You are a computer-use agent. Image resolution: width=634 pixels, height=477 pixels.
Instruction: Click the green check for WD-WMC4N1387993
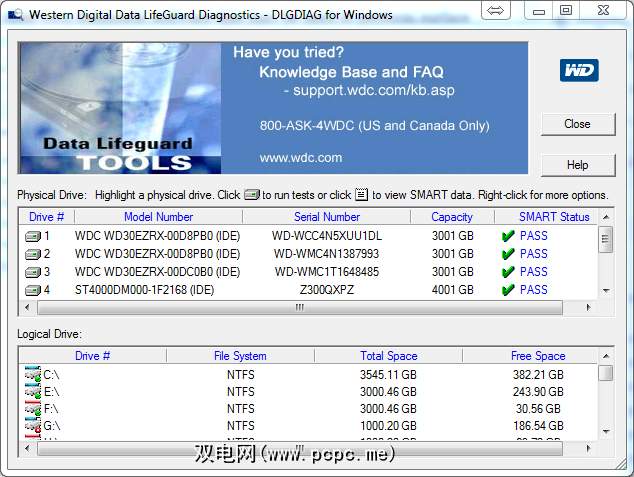508,254
